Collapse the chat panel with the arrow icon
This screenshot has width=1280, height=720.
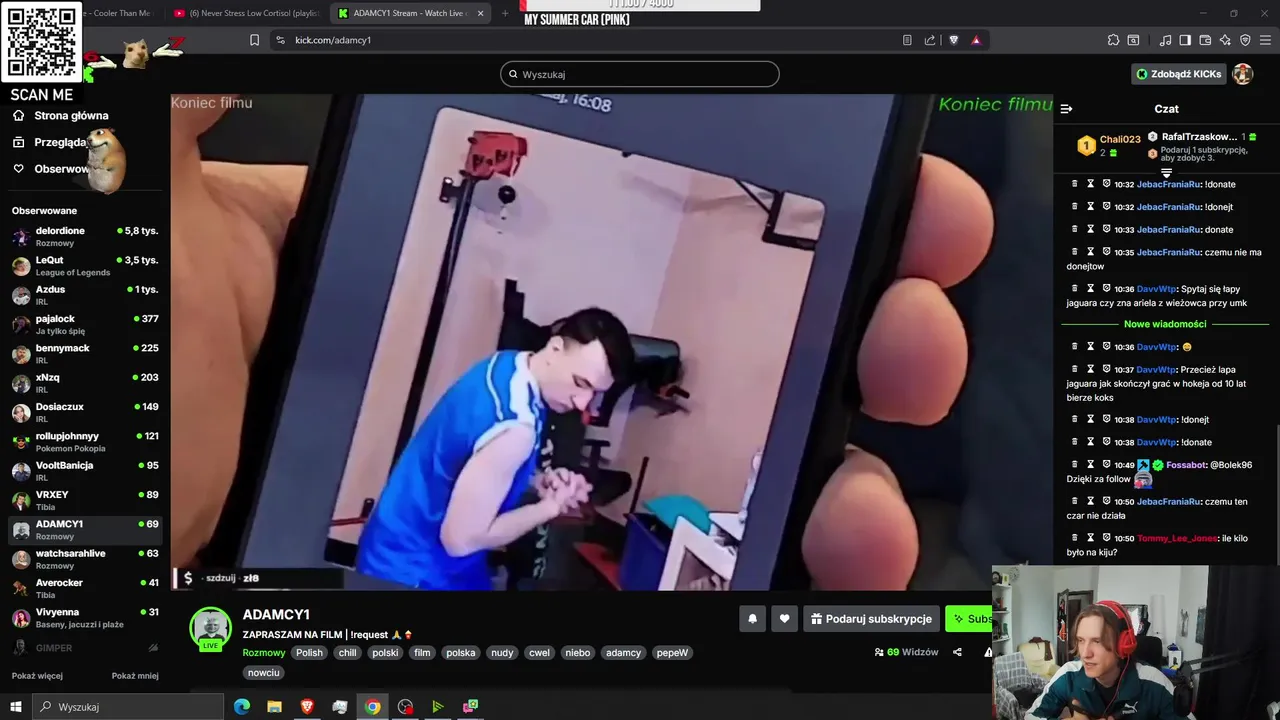1066,109
